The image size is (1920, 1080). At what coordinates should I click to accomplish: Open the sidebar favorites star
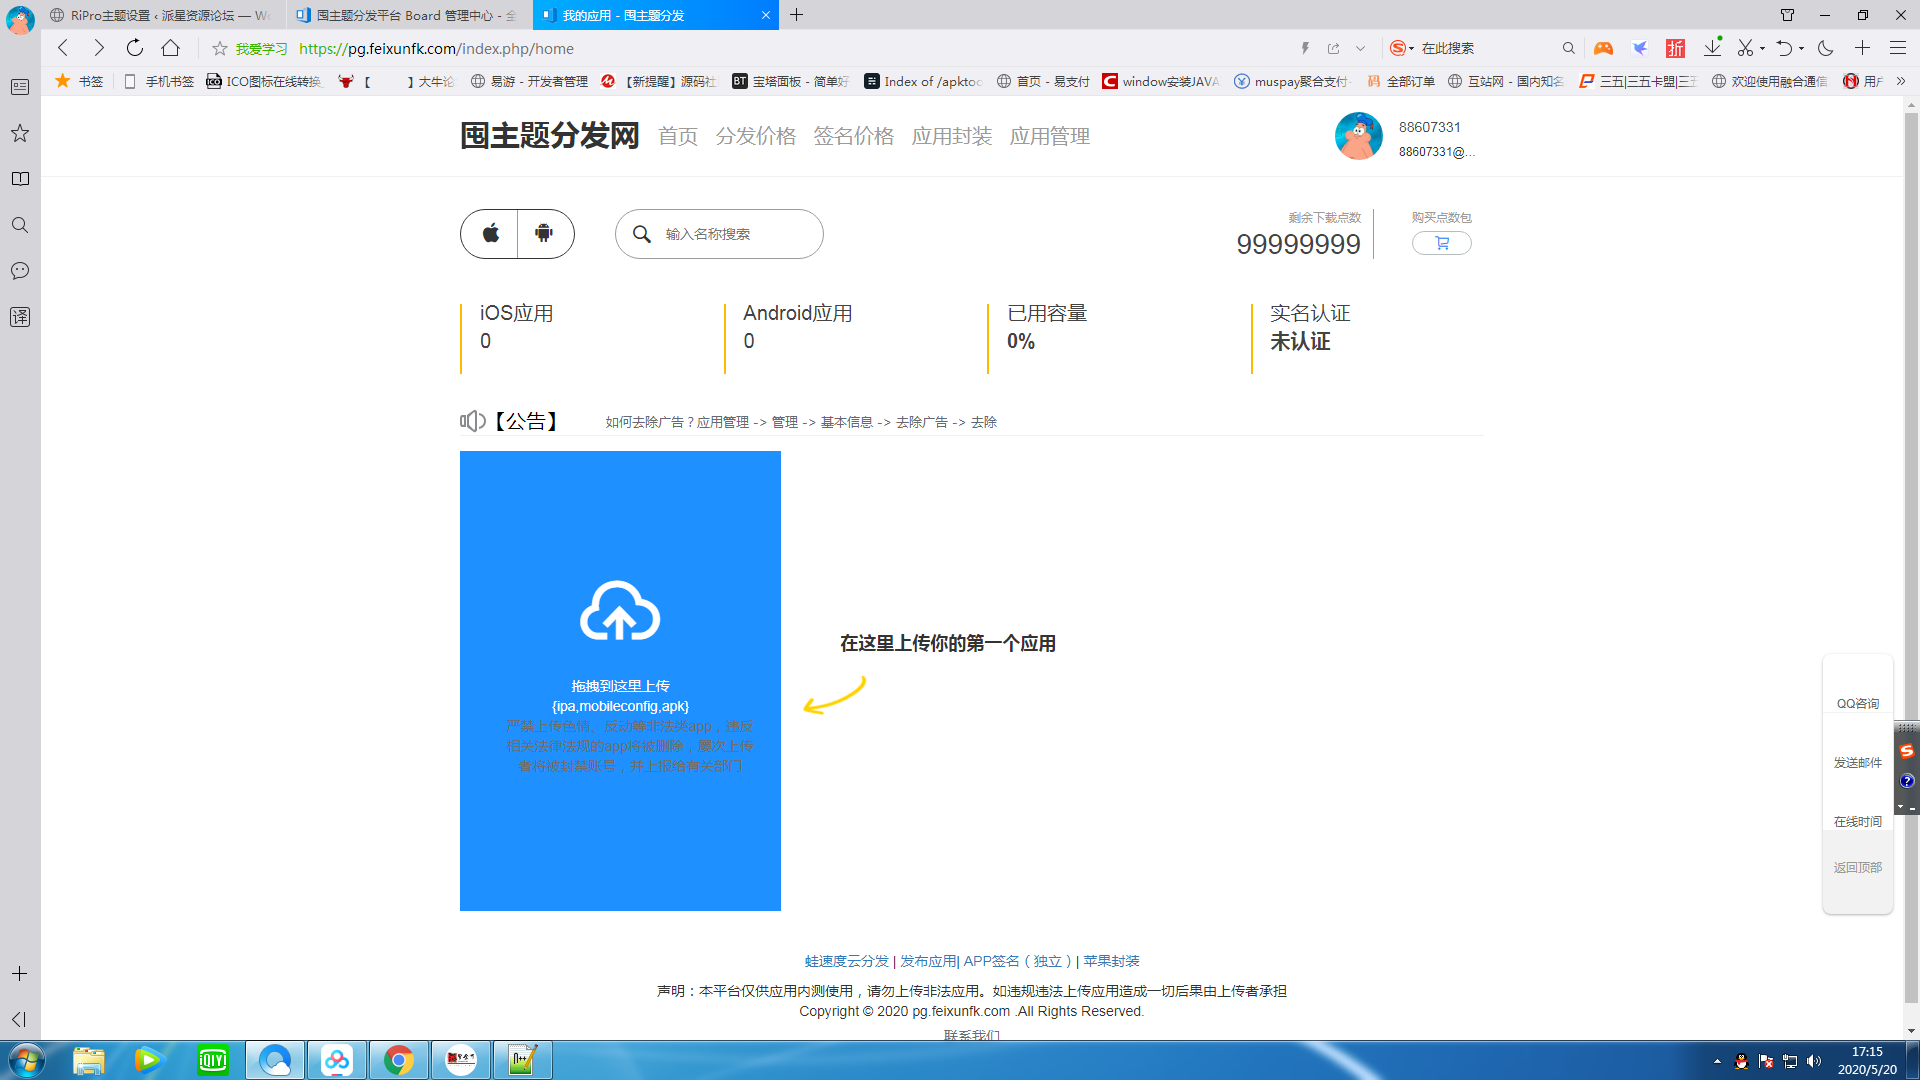tap(20, 133)
